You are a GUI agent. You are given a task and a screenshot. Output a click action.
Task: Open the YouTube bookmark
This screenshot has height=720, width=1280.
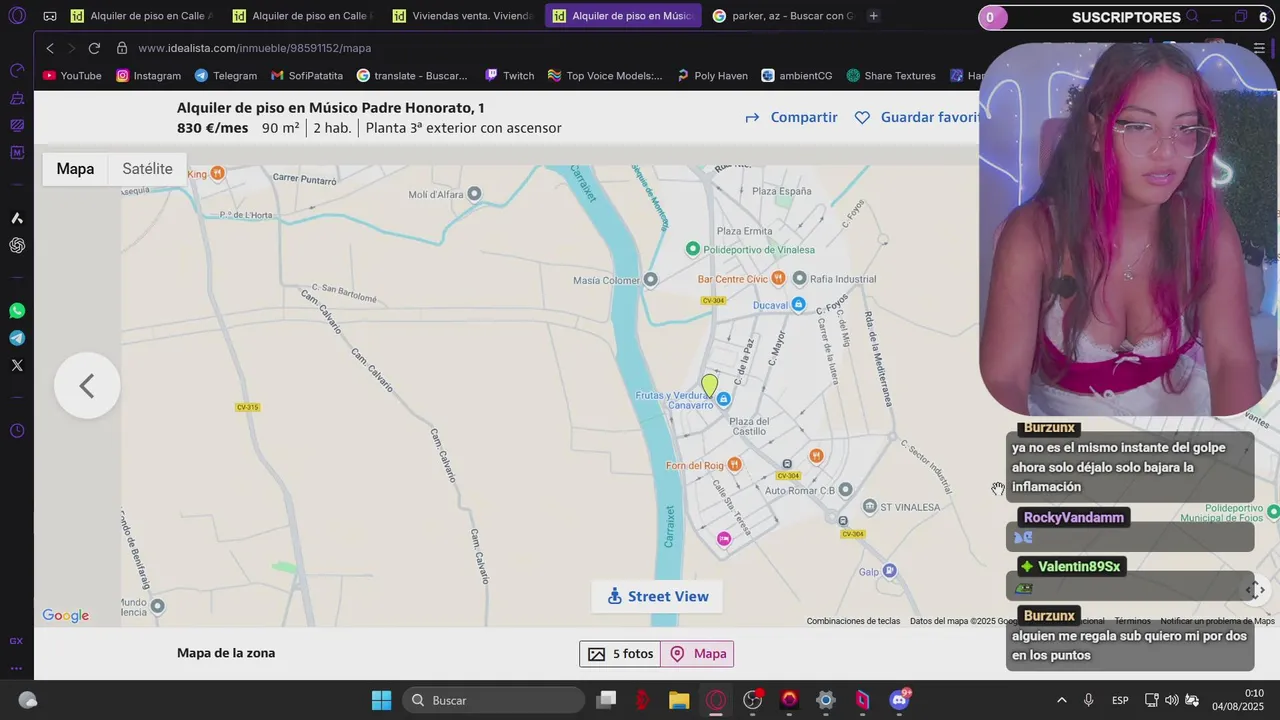[72, 76]
